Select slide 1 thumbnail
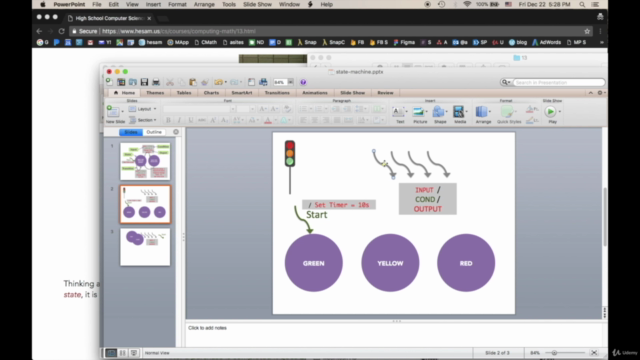Screen dimensions: 640x360 [145, 161]
